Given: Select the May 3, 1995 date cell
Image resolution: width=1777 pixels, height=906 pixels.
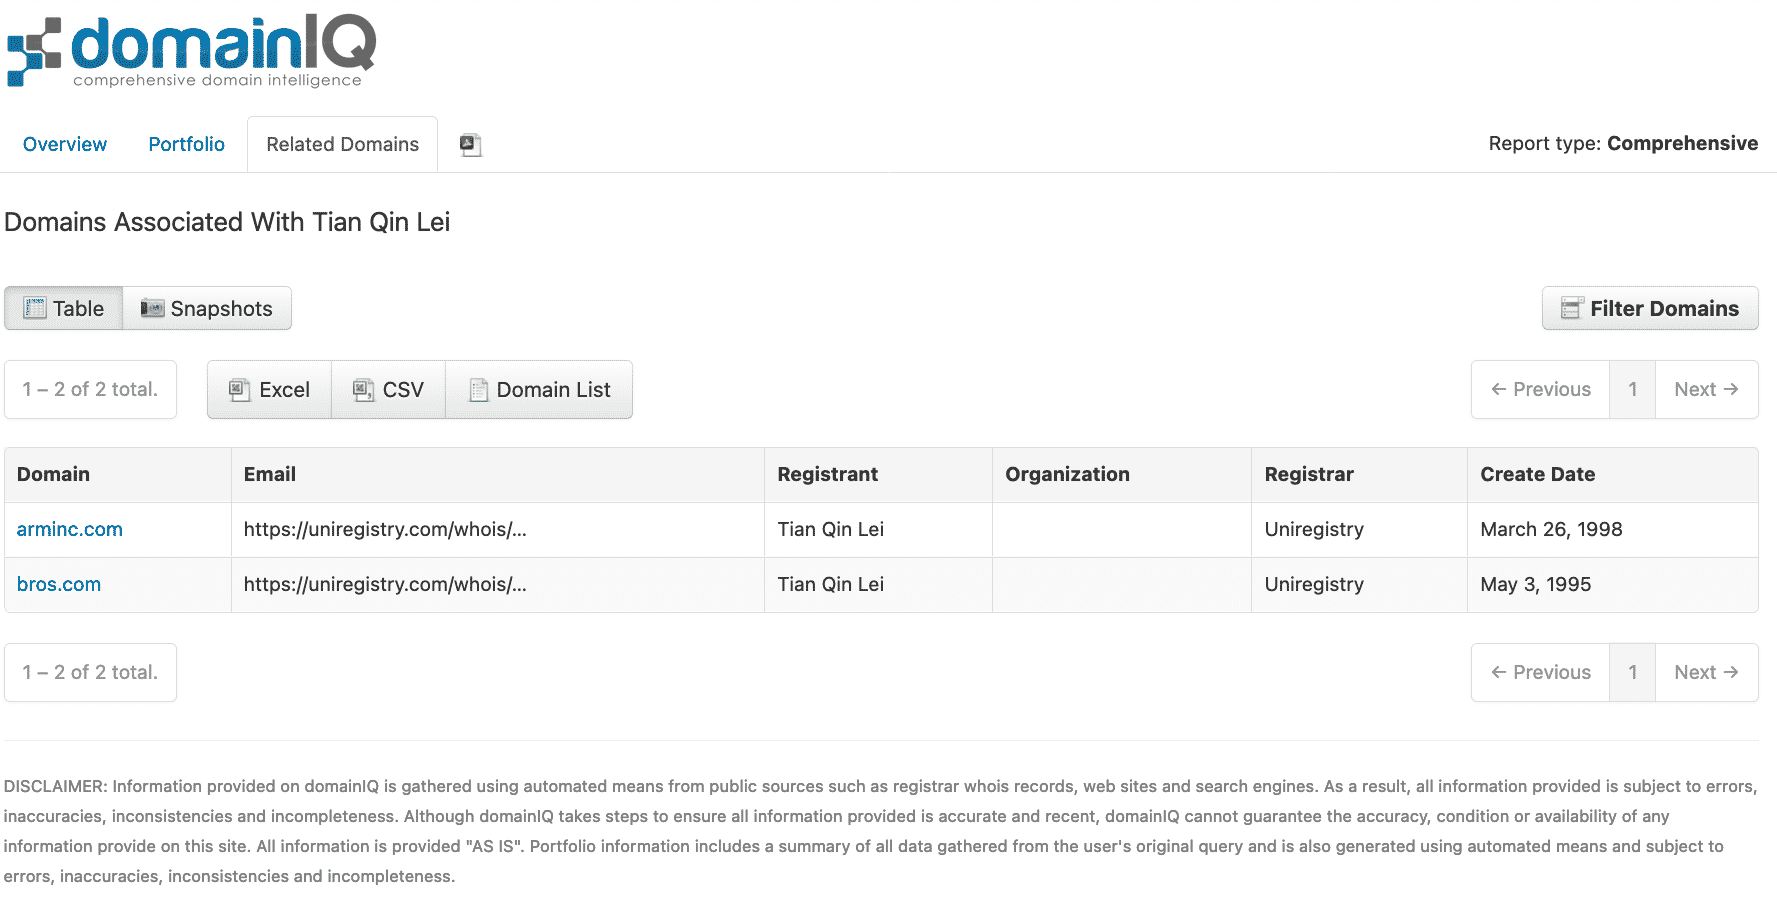Looking at the screenshot, I should click(1613, 584).
